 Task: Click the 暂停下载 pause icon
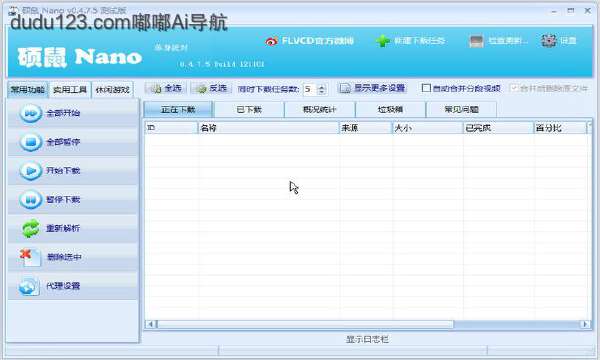(x=31, y=199)
